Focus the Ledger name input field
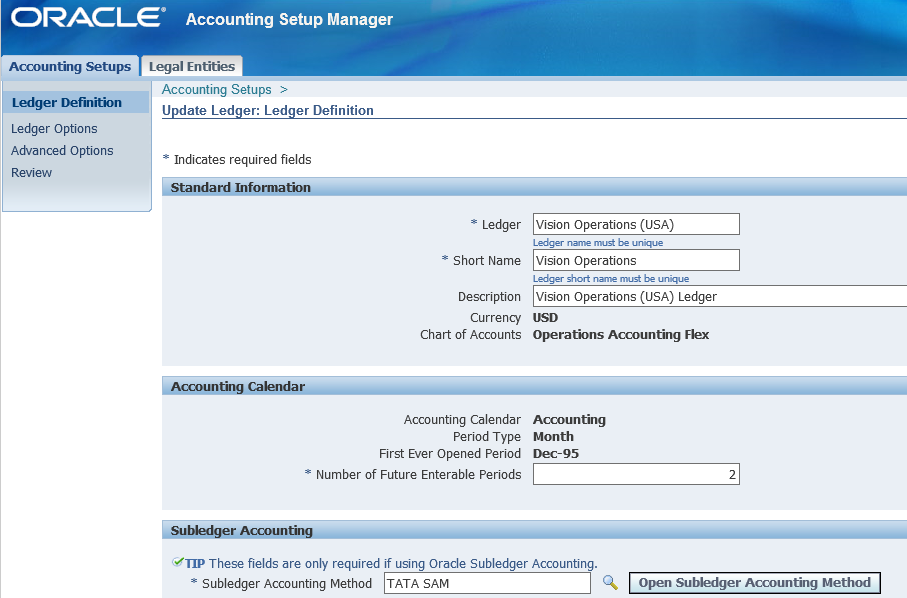907x598 pixels. pyautogui.click(x=636, y=225)
